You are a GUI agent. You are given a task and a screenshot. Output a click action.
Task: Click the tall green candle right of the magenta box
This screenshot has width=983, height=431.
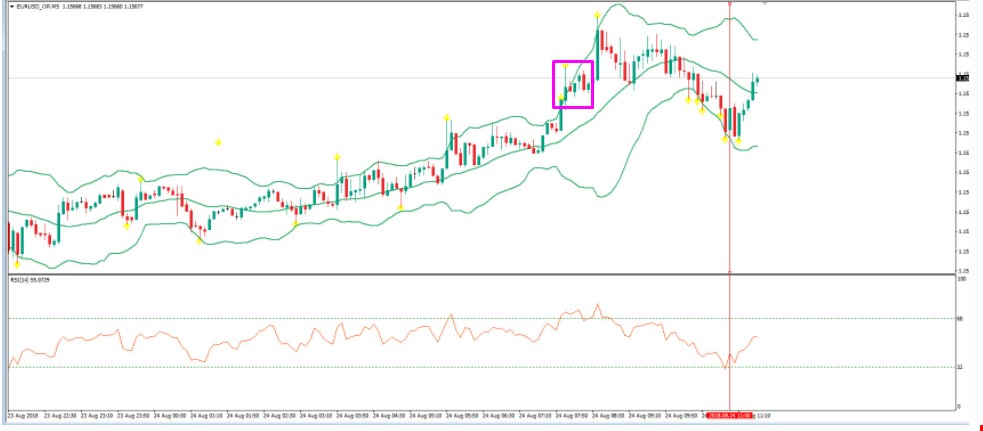point(598,55)
